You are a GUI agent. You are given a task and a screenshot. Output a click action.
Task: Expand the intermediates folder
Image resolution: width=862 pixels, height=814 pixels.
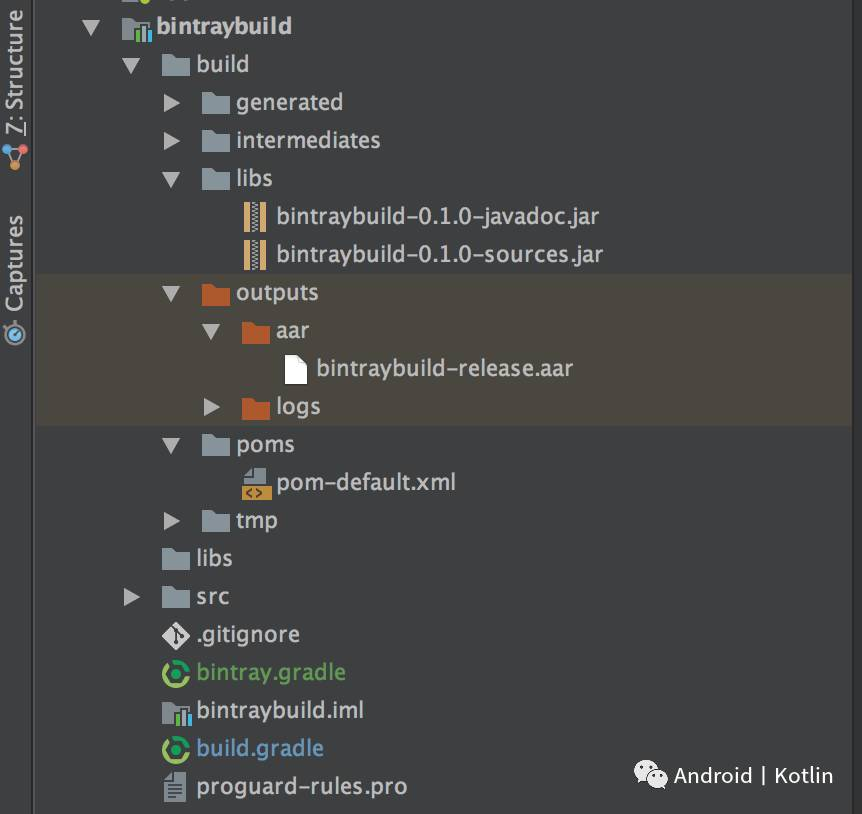click(171, 140)
